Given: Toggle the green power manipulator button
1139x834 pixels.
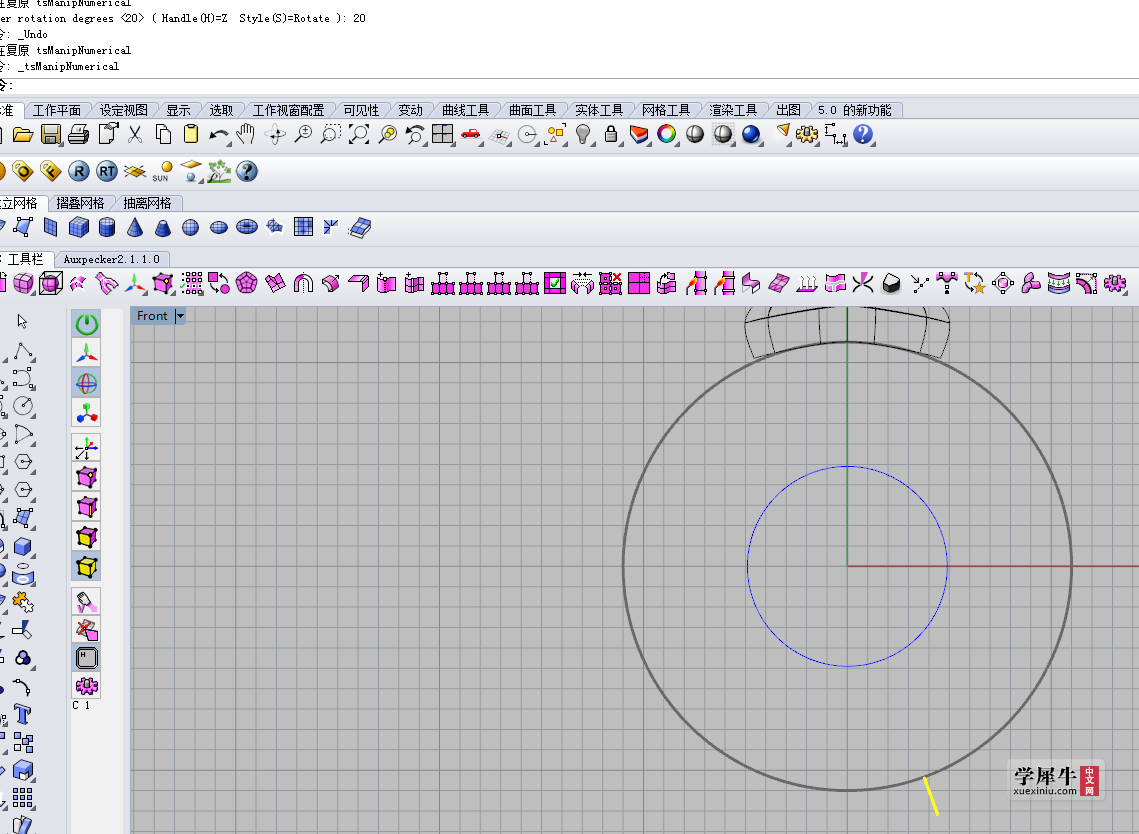Looking at the screenshot, I should (x=86, y=323).
